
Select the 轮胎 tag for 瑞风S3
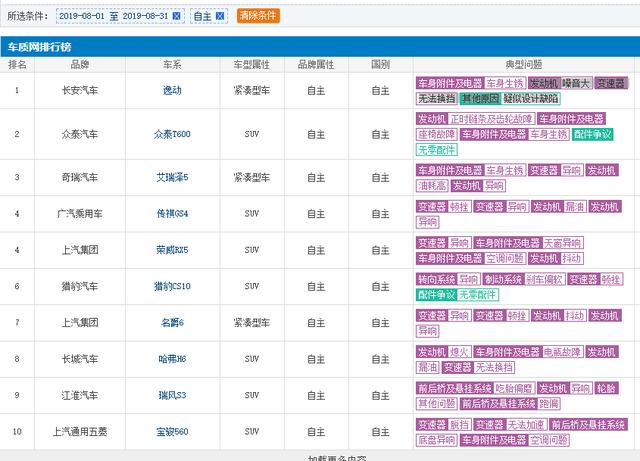(x=606, y=388)
